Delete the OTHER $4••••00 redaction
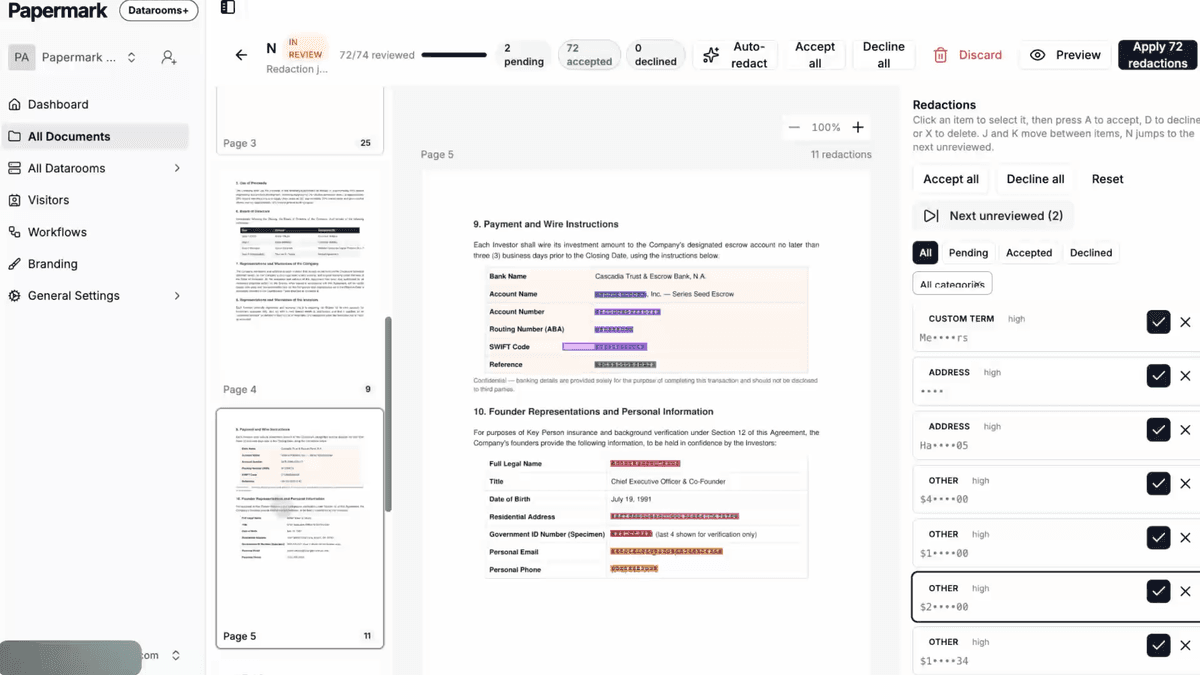Screen dimensions: 1200x675 (1186, 484)
